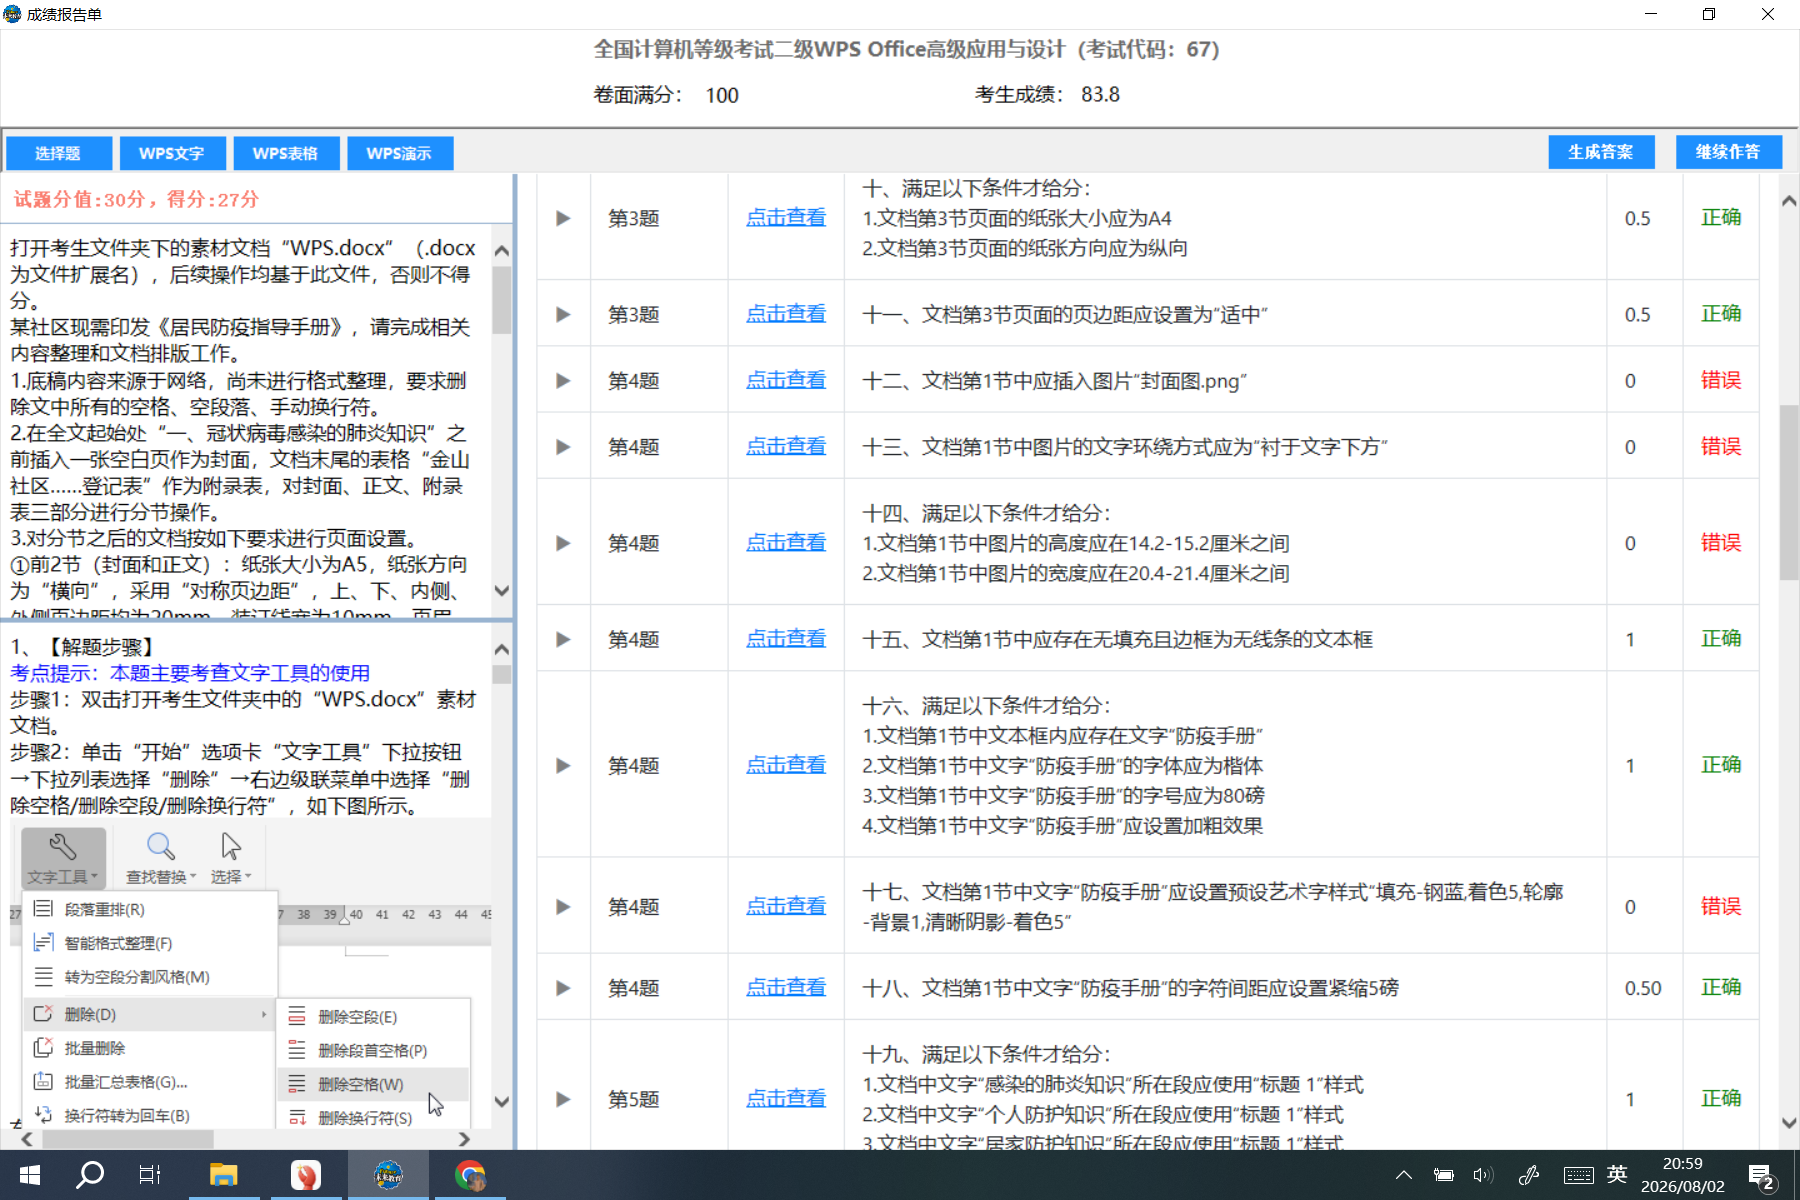1800x1200 pixels.
Task: Expand the row for item 十七 (预设艺术字样式)
Action: pos(563,907)
